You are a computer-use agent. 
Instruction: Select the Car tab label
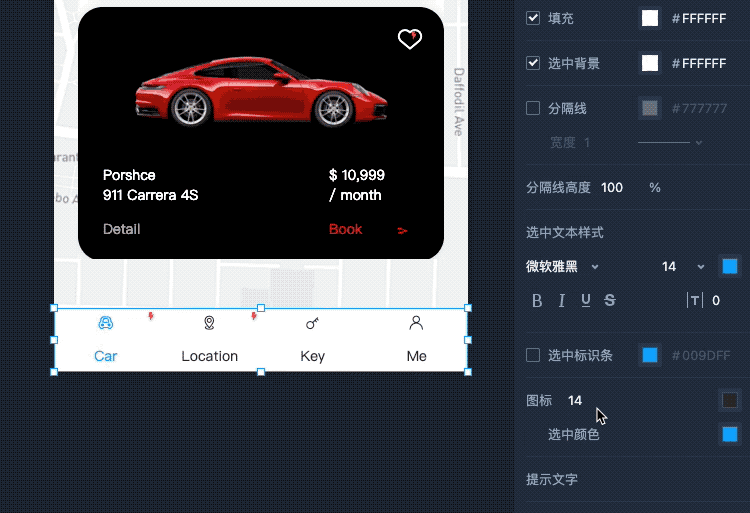tap(106, 356)
